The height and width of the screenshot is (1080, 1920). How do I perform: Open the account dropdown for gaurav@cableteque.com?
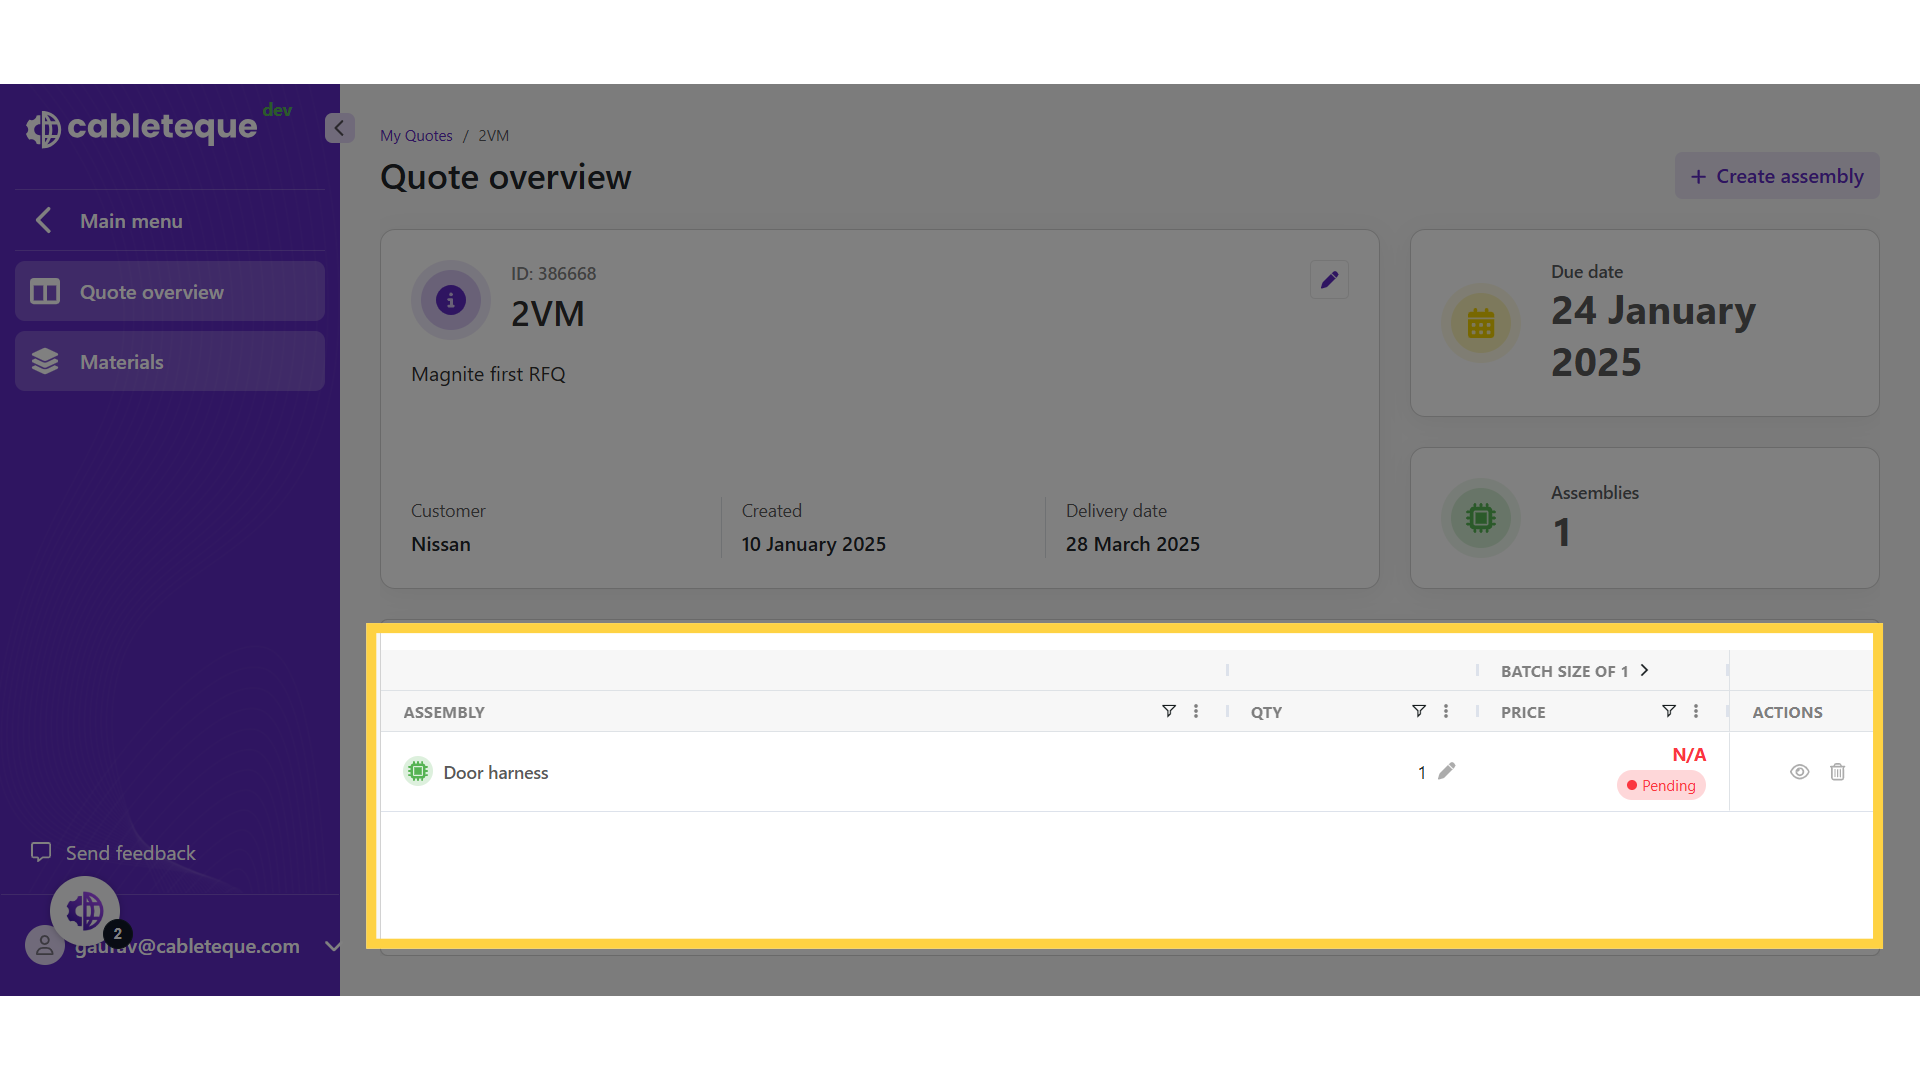(331, 947)
